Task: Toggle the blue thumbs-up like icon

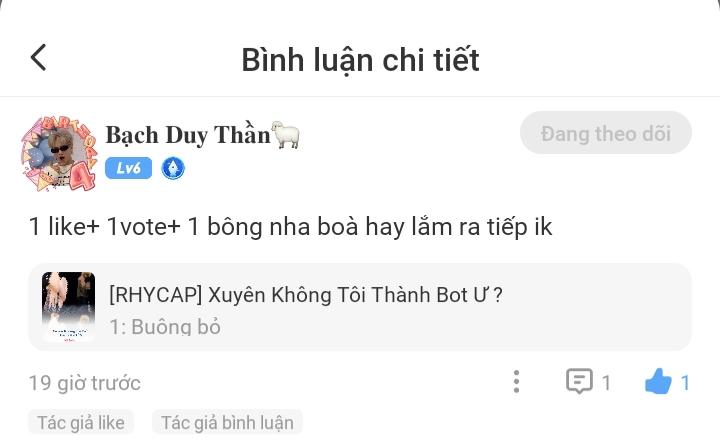Action: pyautogui.click(x=658, y=381)
